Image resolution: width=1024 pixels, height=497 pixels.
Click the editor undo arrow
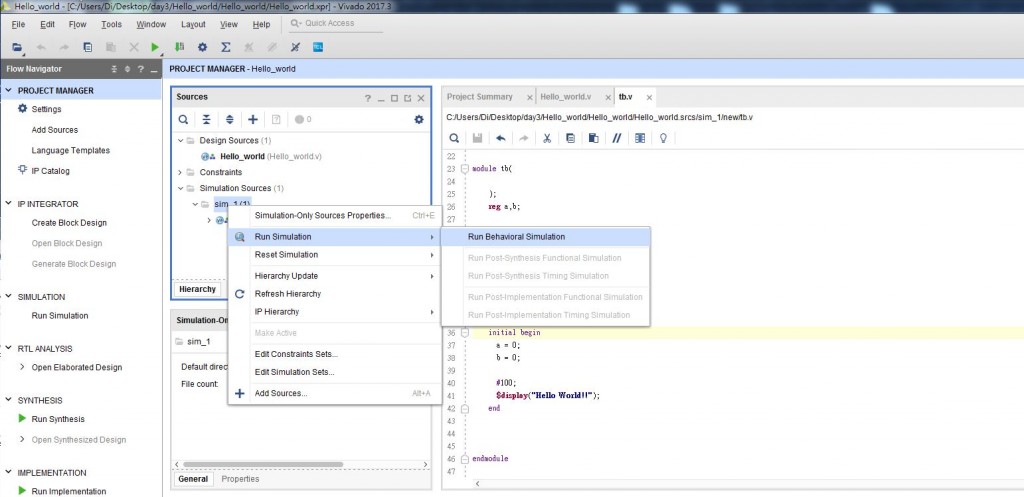click(x=500, y=138)
